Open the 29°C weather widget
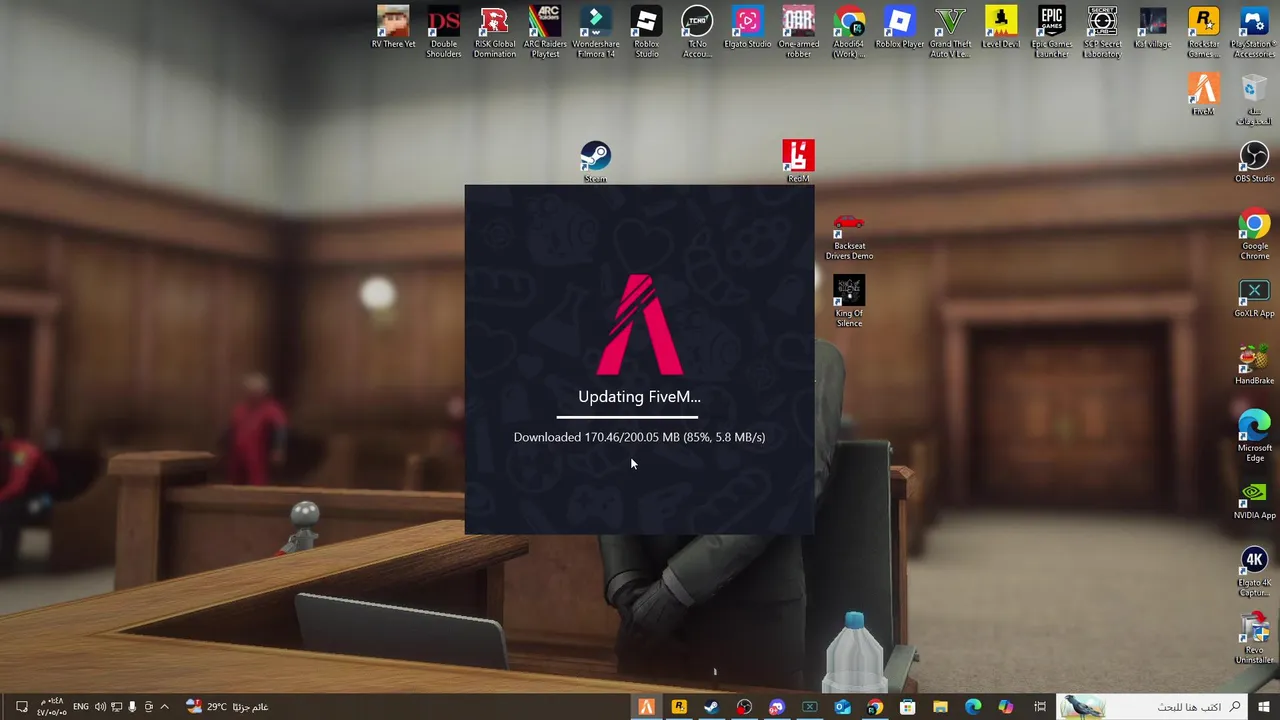This screenshot has width=1280, height=720. click(226, 707)
